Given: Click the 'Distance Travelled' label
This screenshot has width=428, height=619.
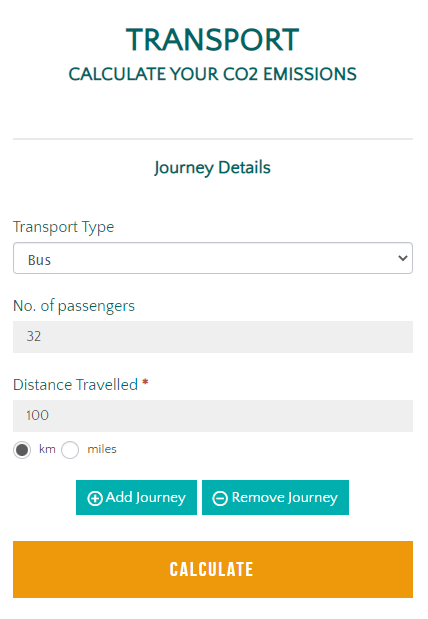Looking at the screenshot, I should click(75, 385).
